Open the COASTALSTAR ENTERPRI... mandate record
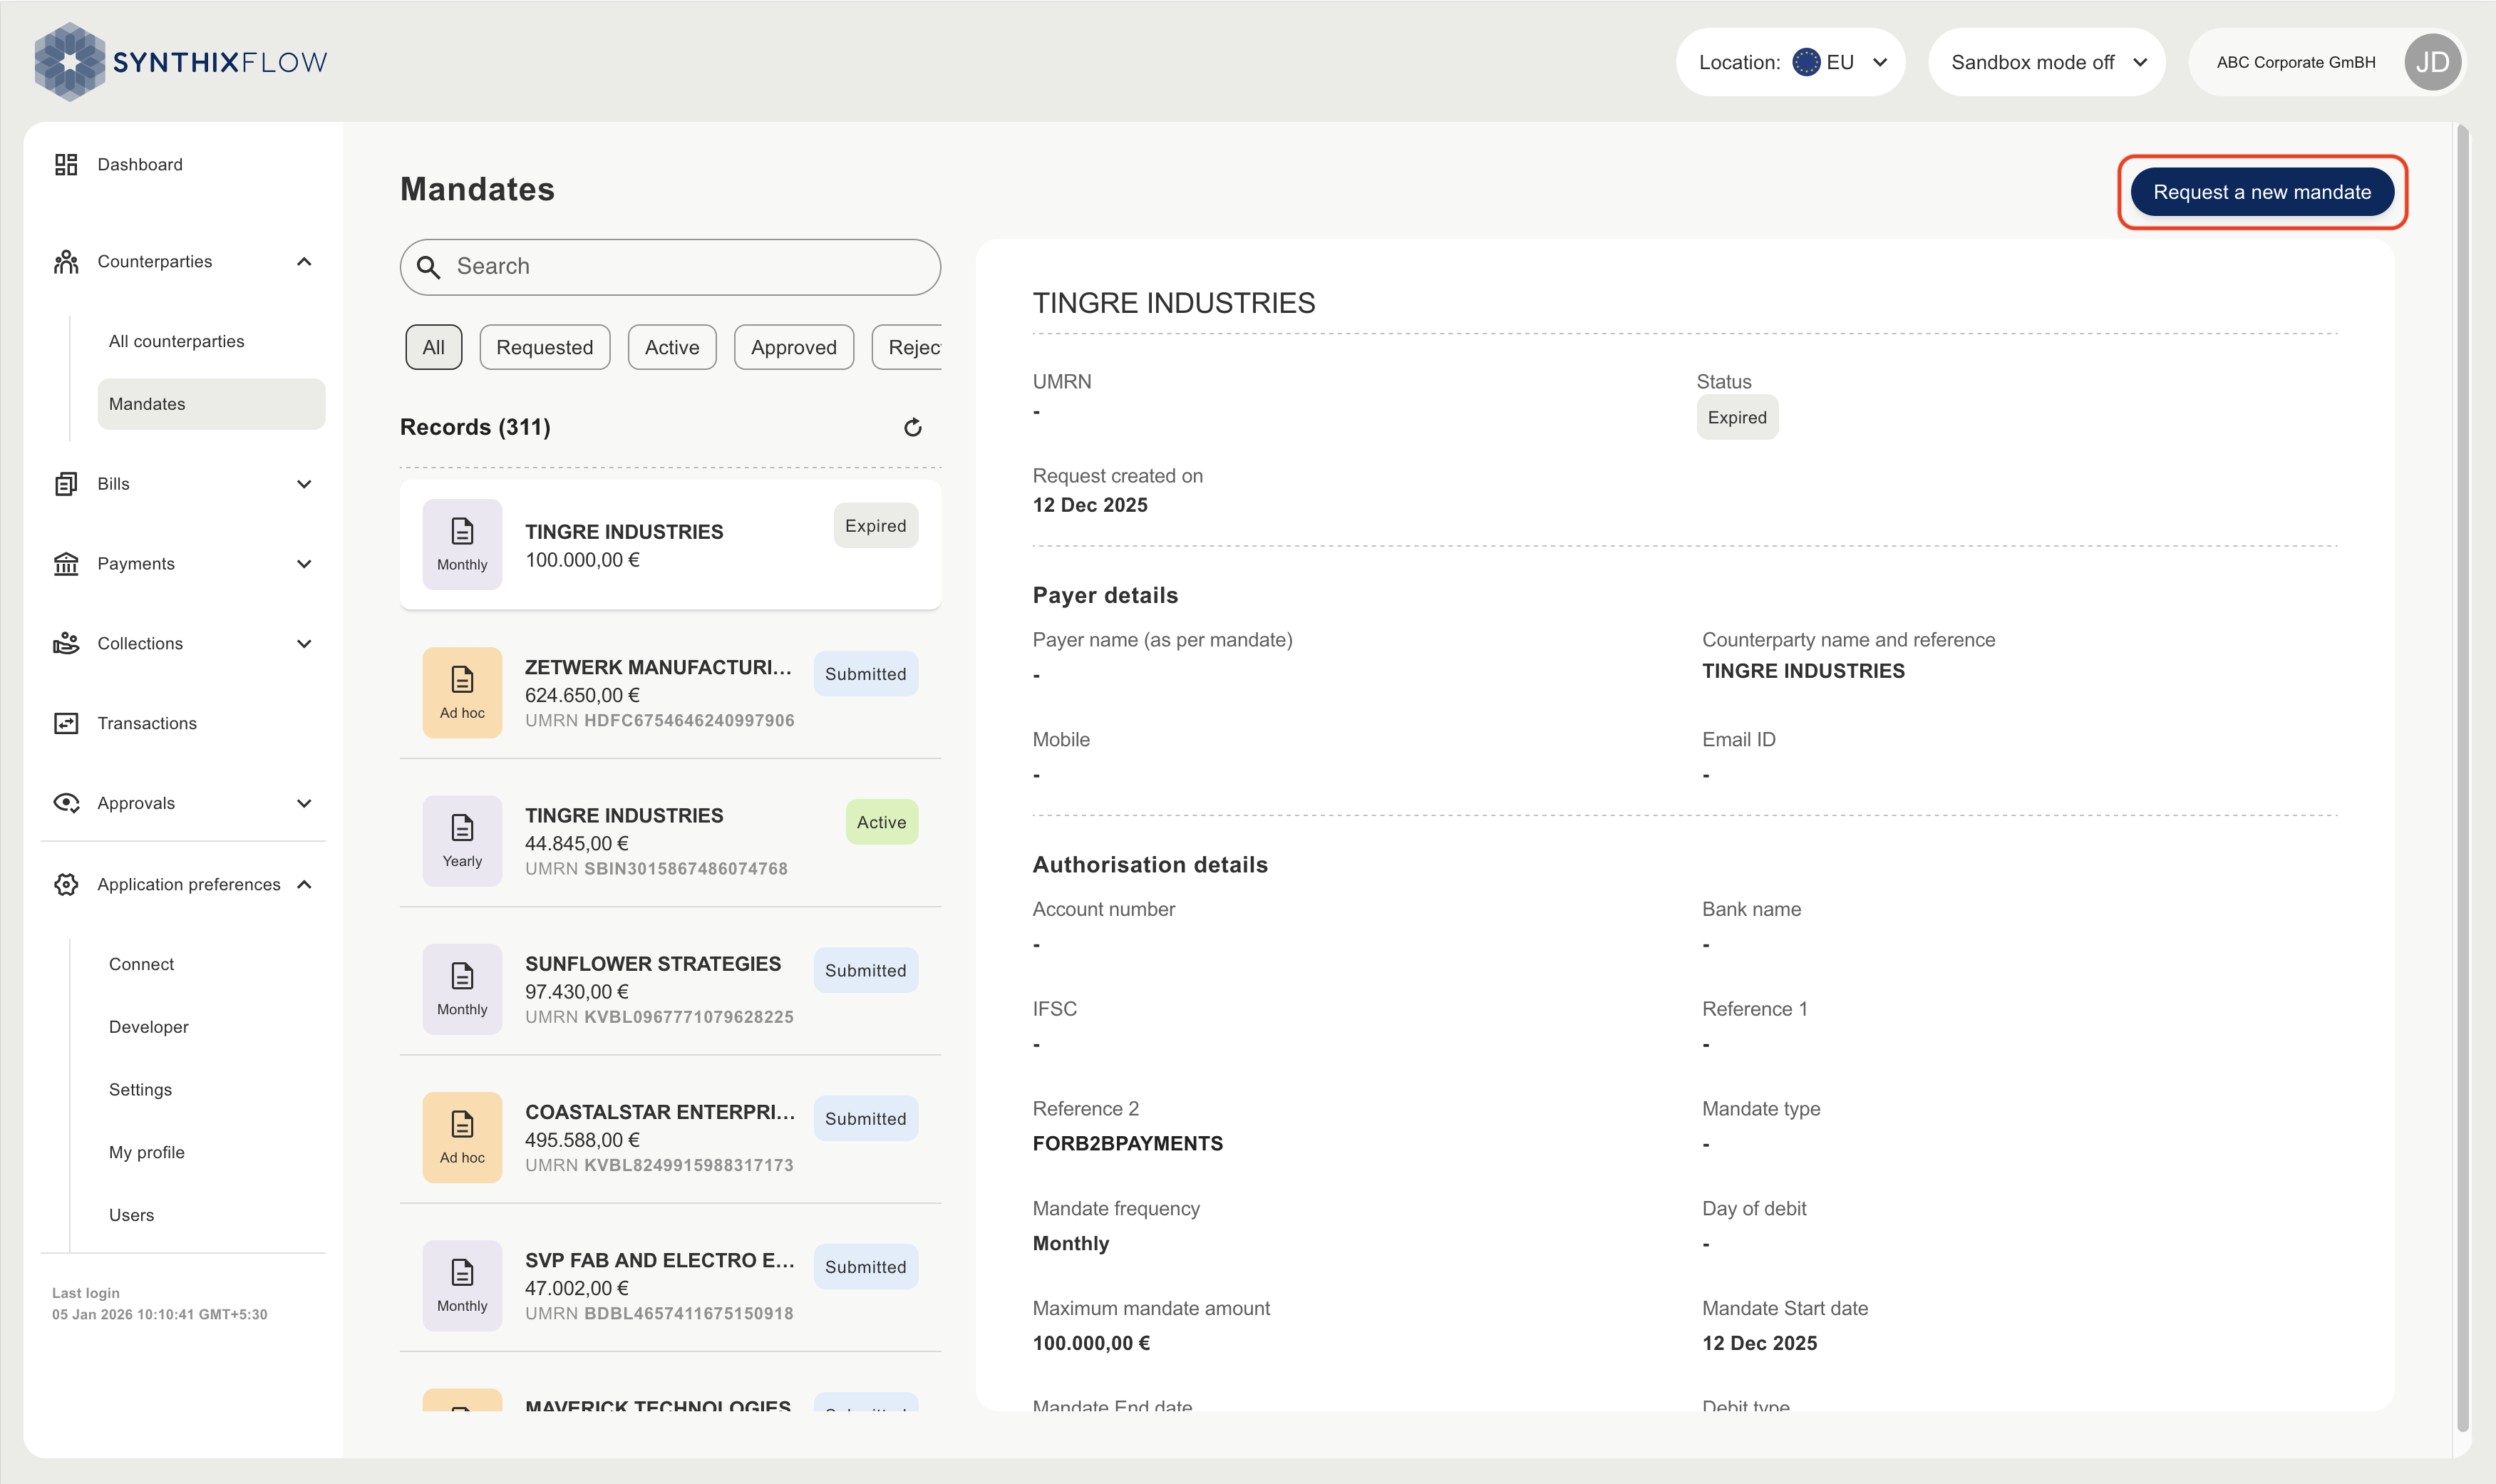Screen dimensions: 2496x1484 [x=670, y=1137]
